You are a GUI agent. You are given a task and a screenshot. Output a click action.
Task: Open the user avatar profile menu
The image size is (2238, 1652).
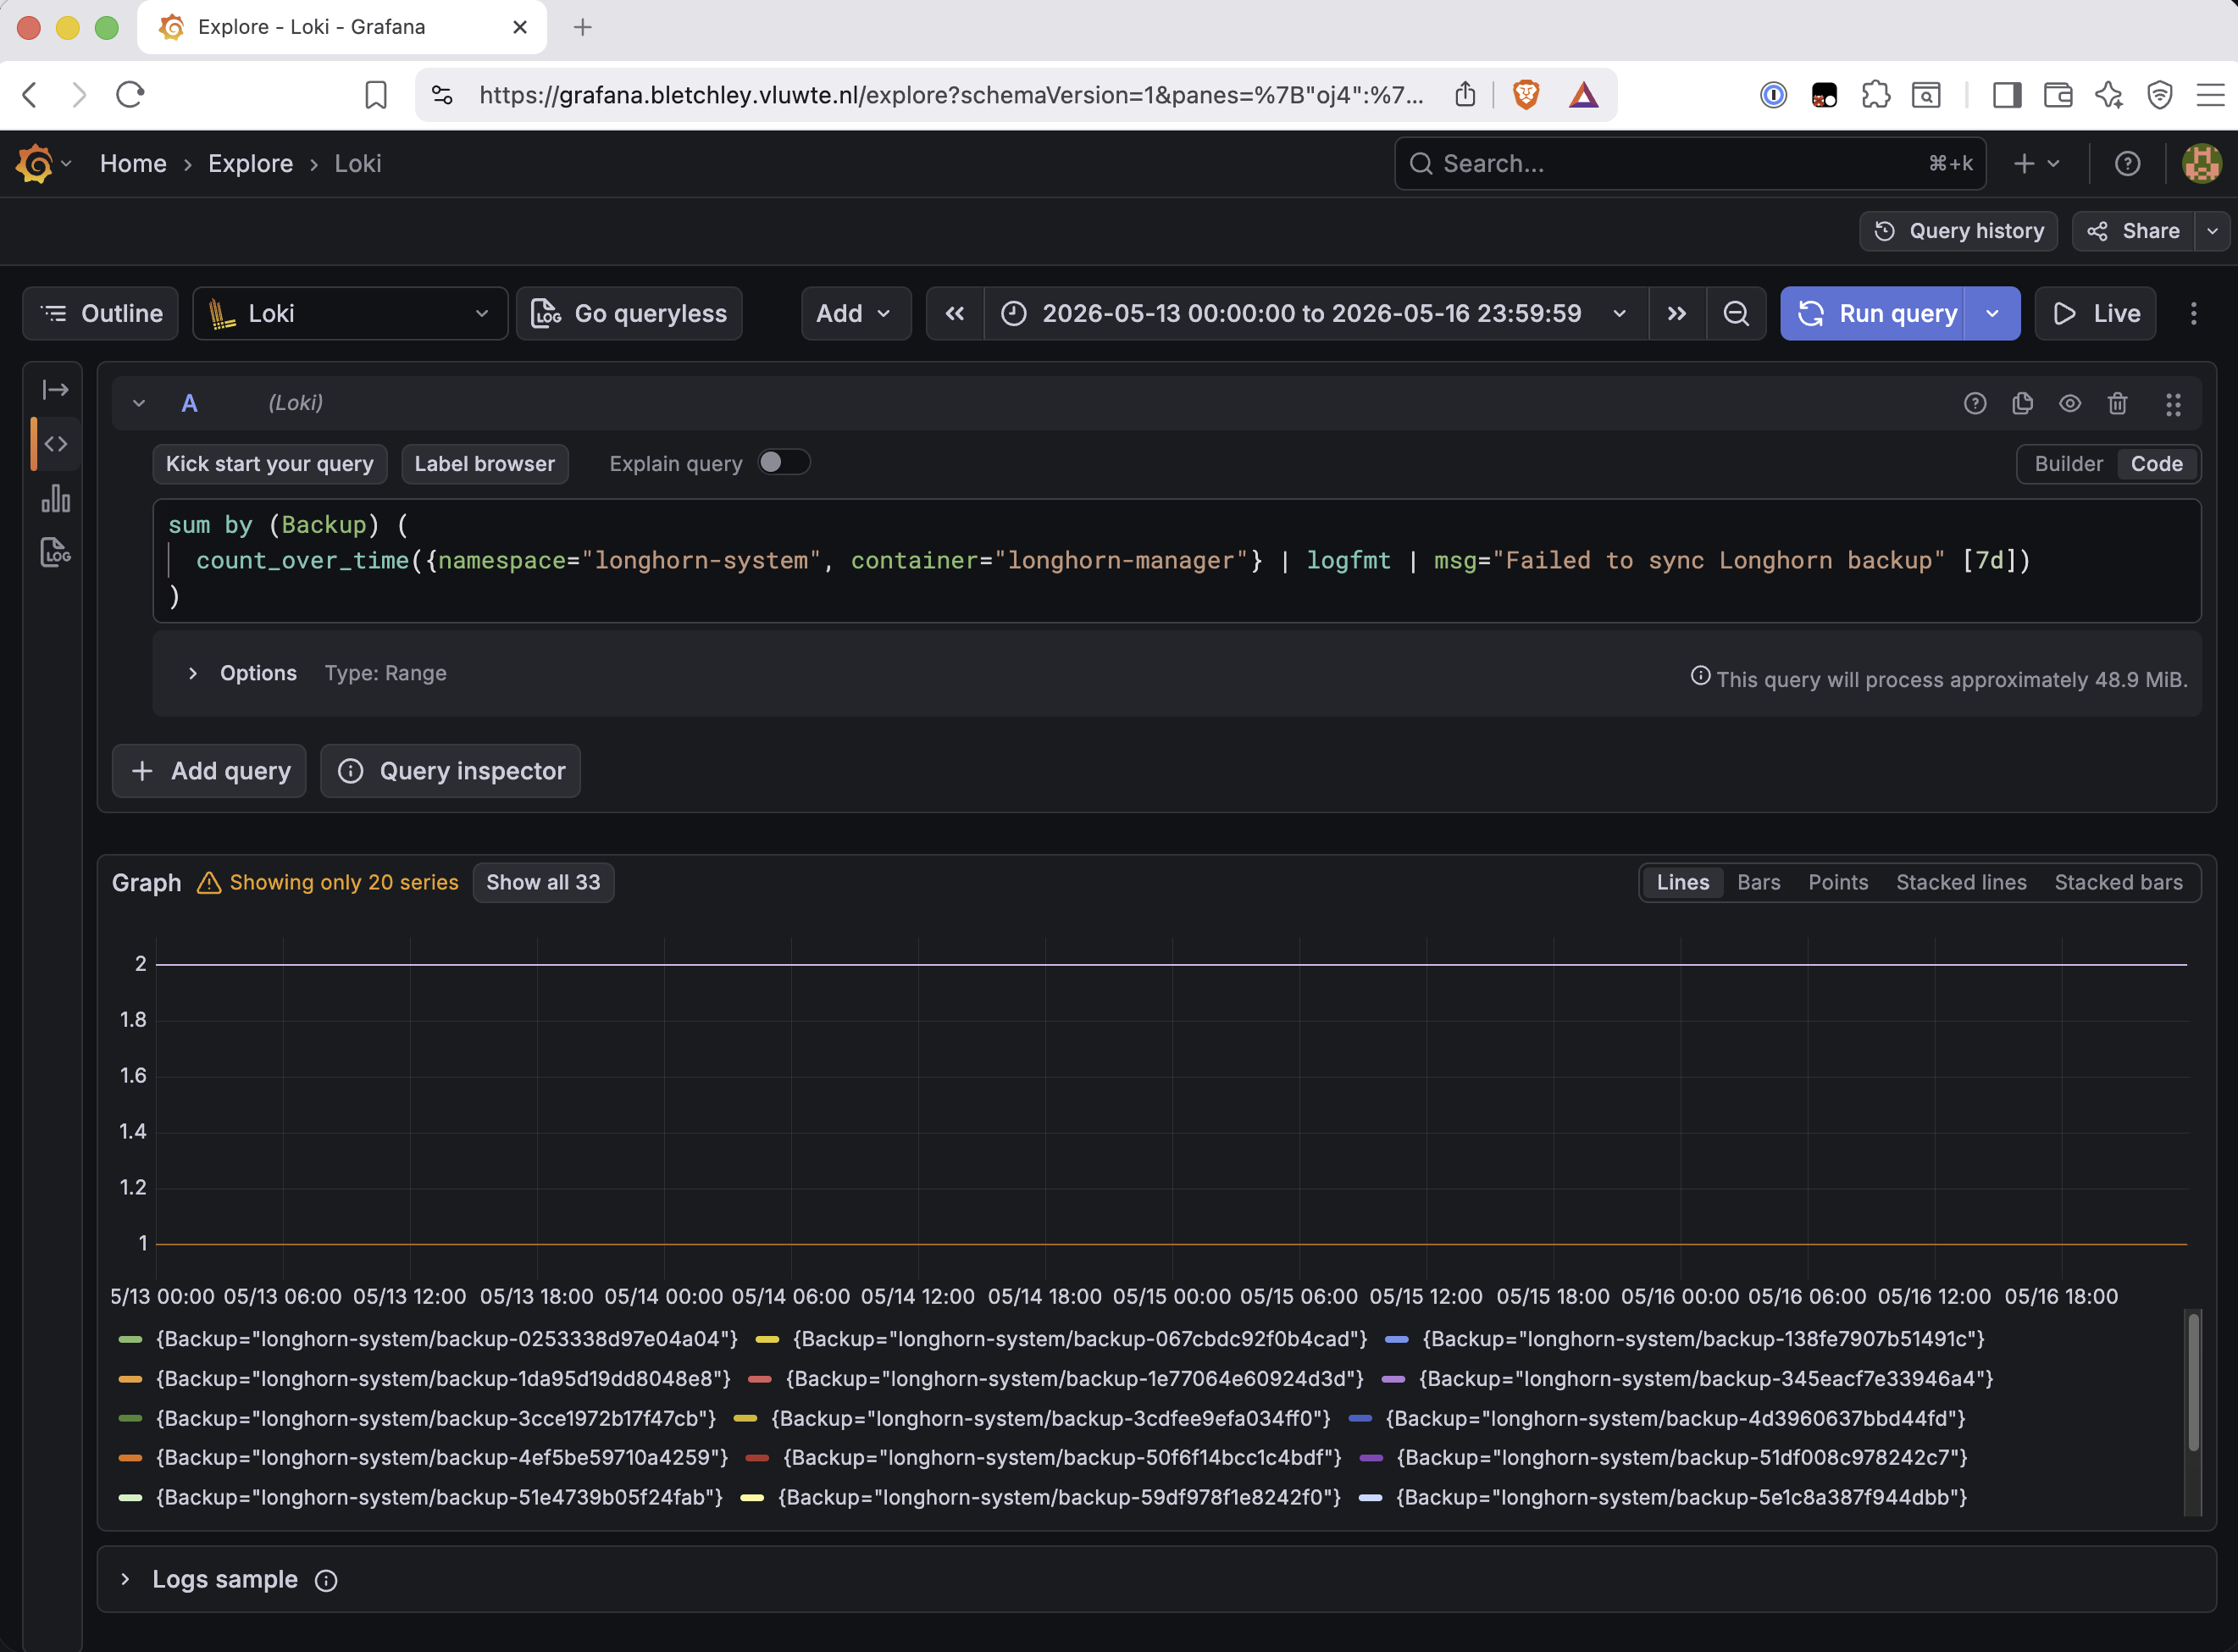2201,163
